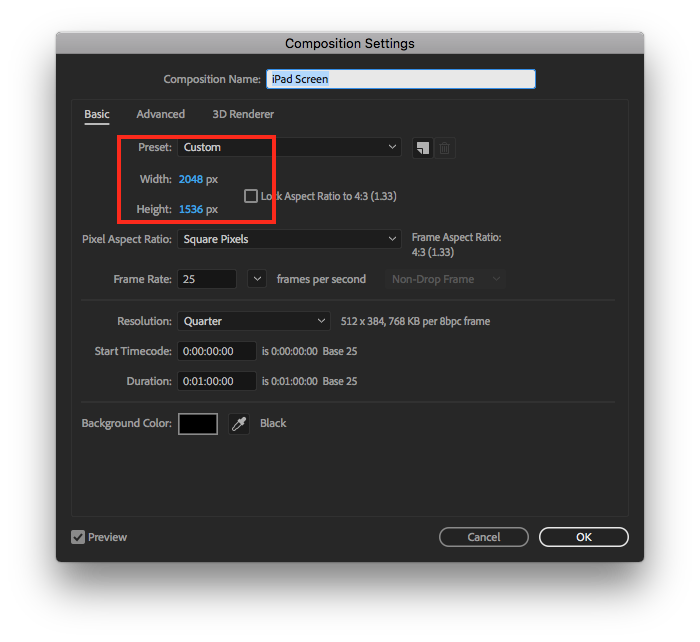
Task: Click the Duration field
Action: [x=217, y=381]
